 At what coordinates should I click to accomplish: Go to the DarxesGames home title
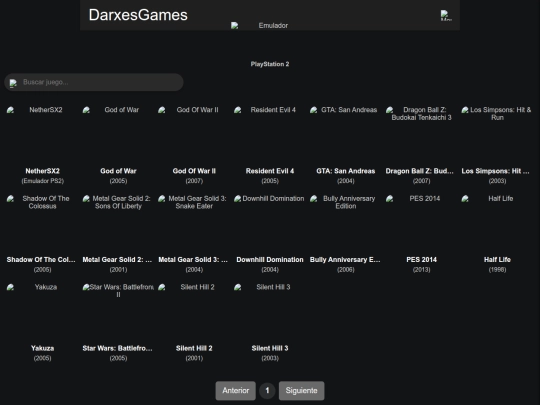click(x=138, y=15)
